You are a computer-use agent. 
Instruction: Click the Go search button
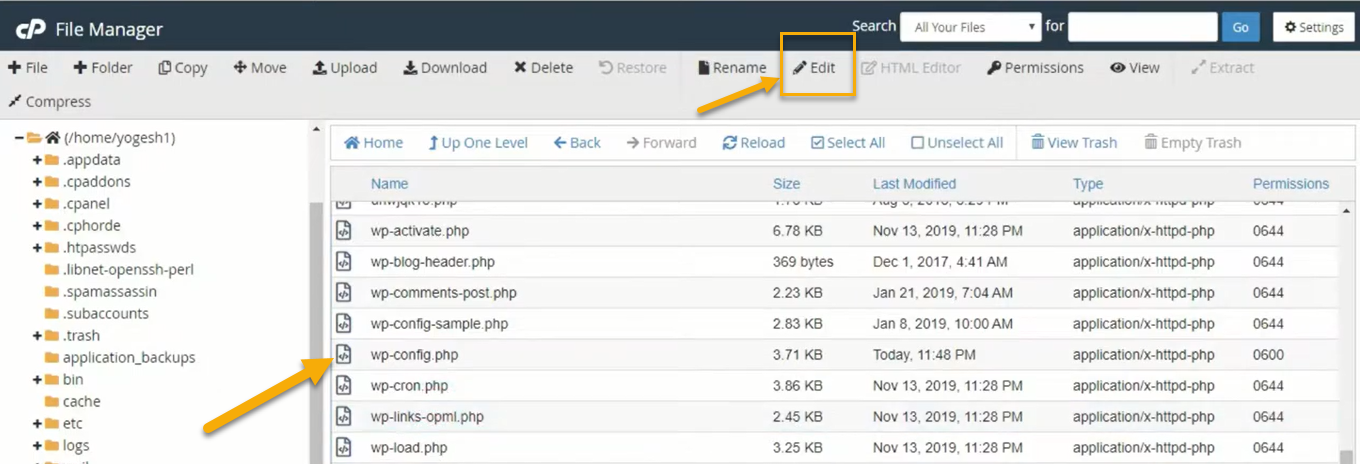1240,27
